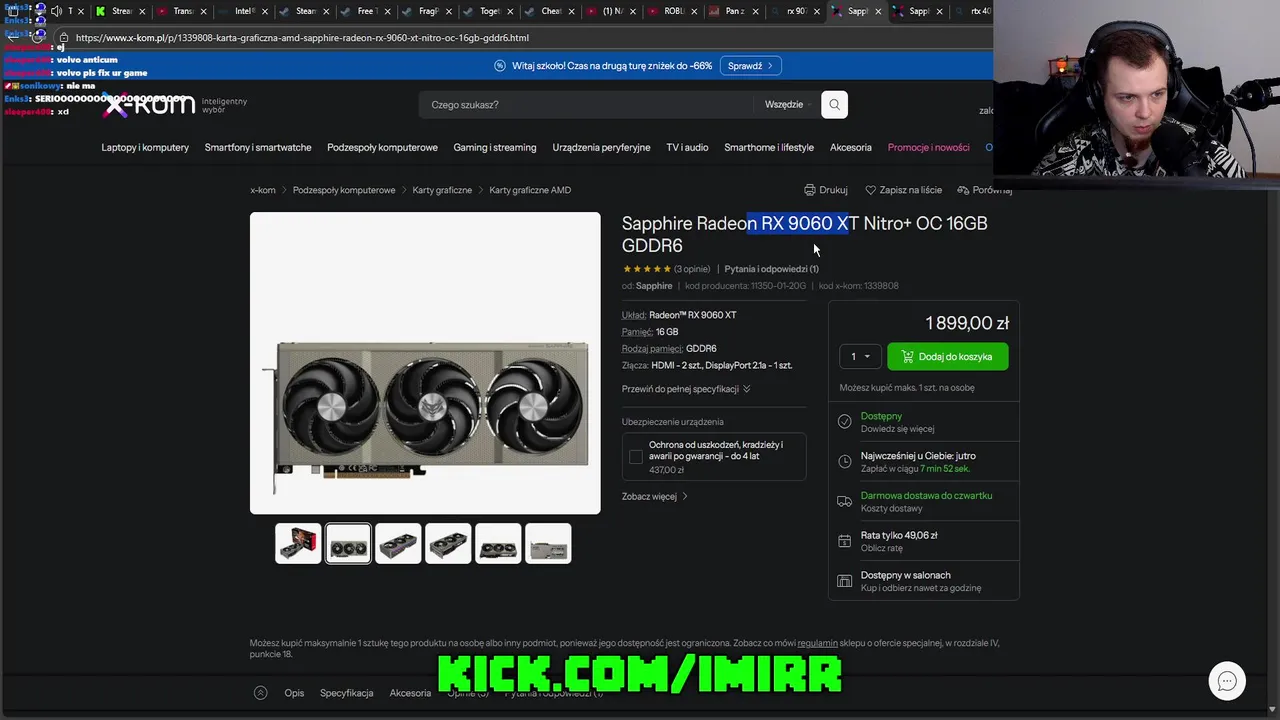Jump to the Opis section tab
Screen dimensions: 1280x720
pyautogui.click(x=294, y=692)
